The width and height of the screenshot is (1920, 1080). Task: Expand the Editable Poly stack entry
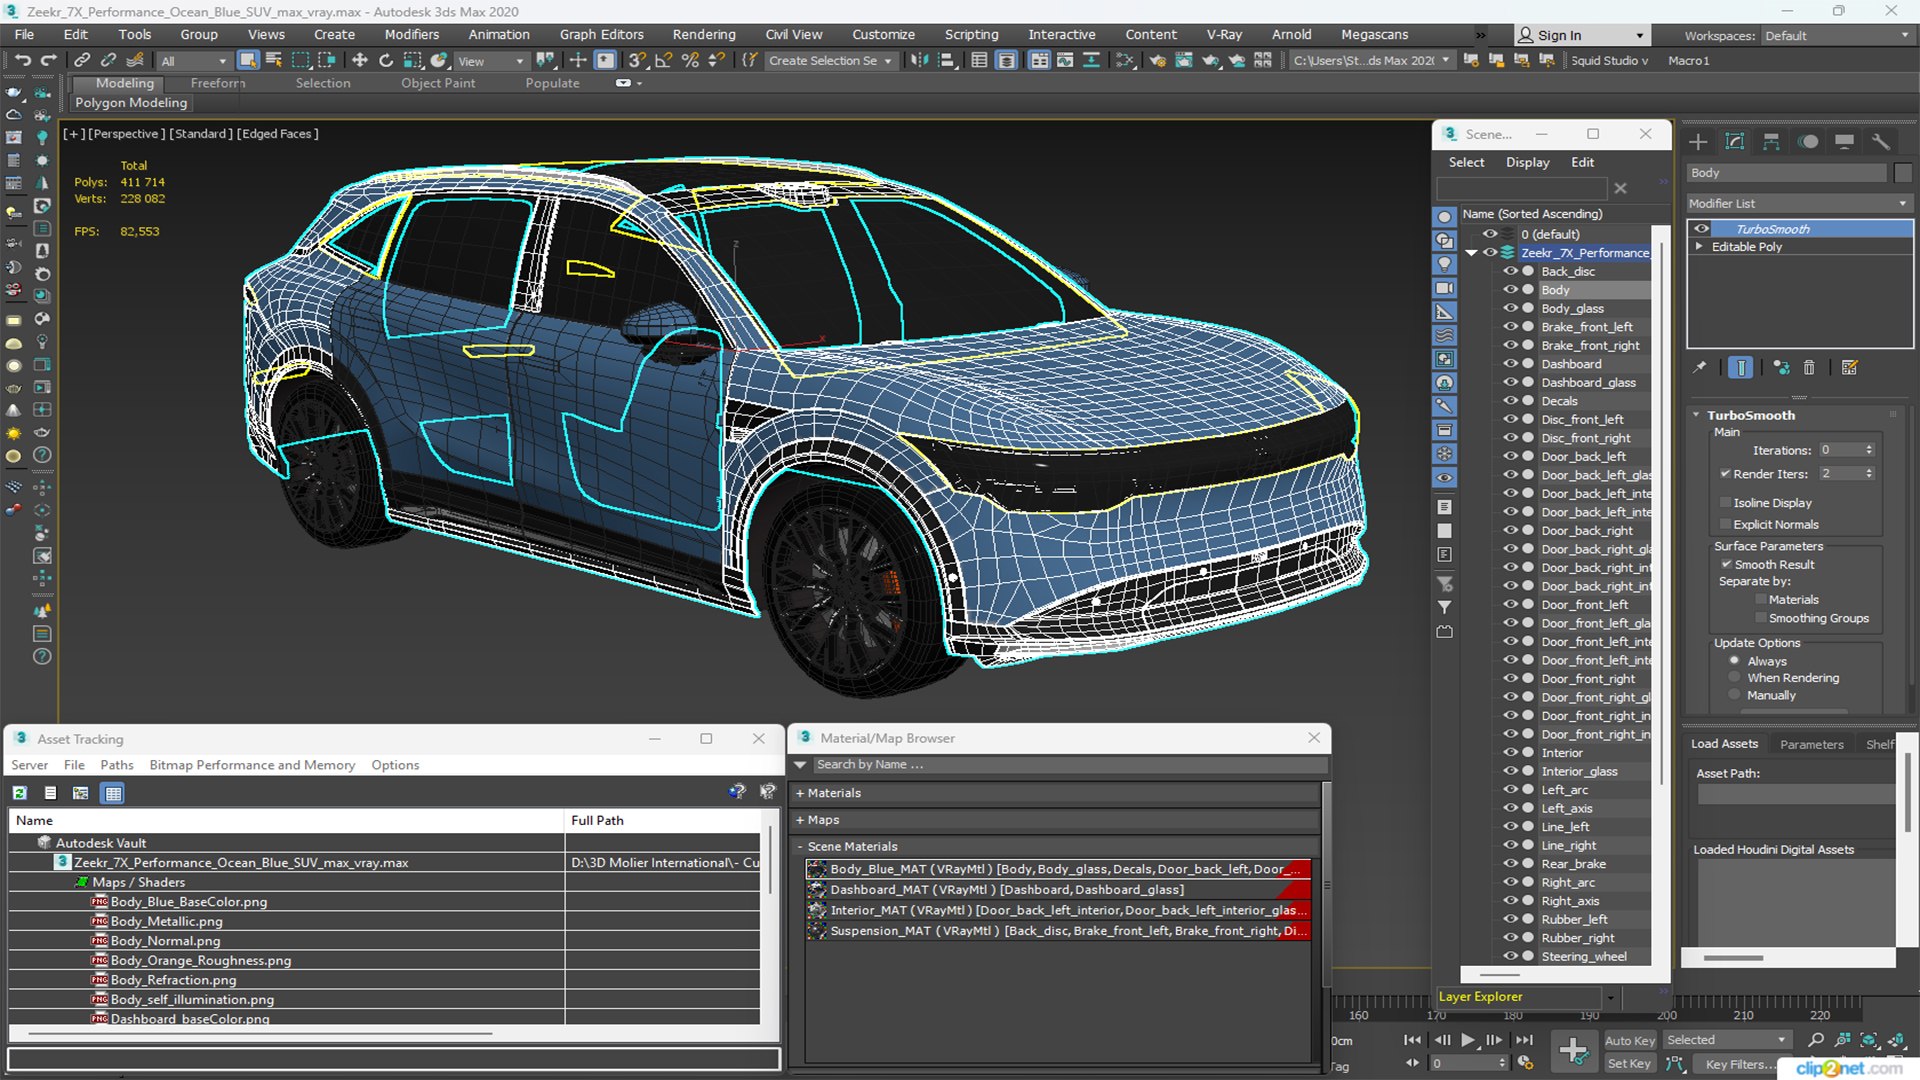[x=1699, y=247]
